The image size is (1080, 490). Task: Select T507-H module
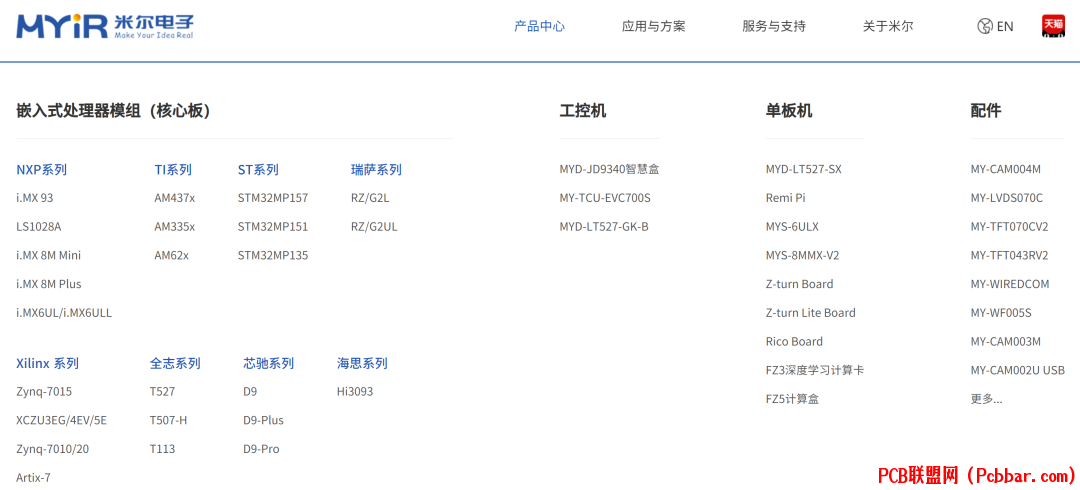(169, 420)
